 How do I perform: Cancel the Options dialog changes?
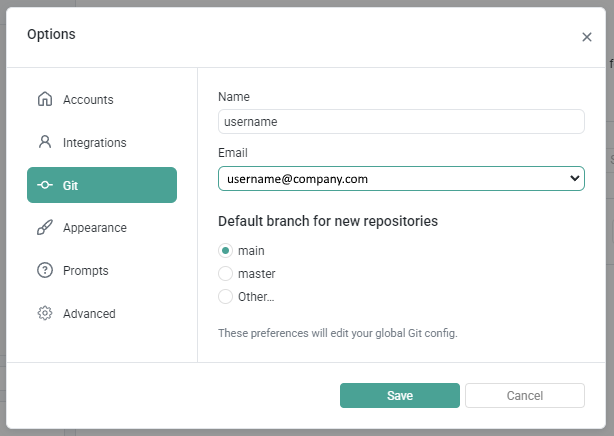pos(525,395)
